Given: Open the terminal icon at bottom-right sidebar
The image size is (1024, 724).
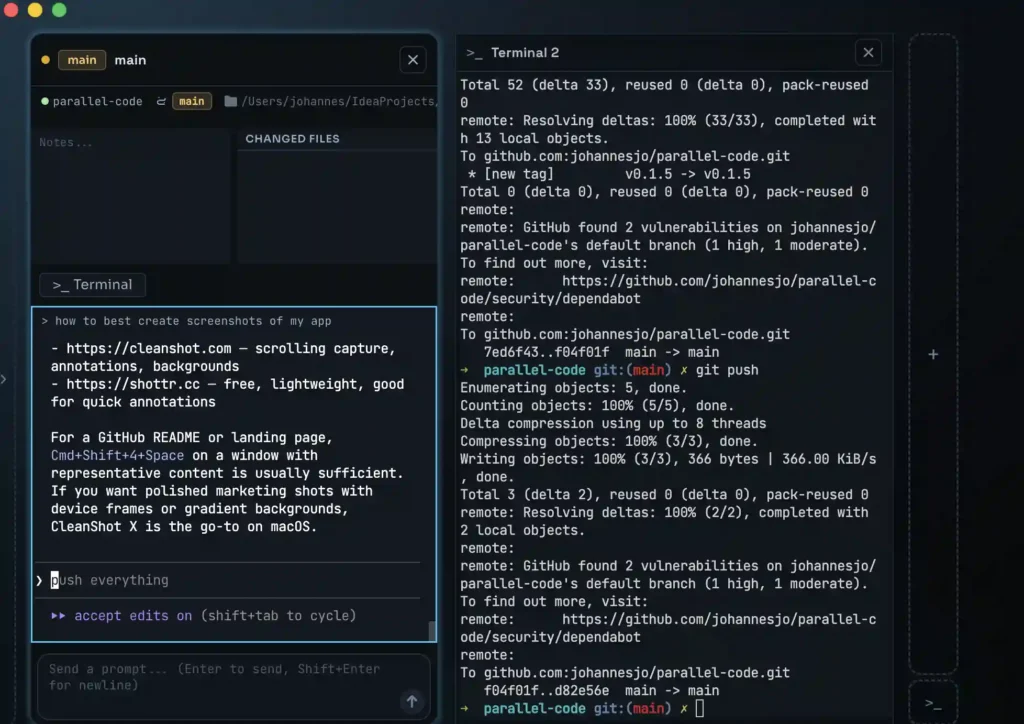Looking at the screenshot, I should pos(933,705).
